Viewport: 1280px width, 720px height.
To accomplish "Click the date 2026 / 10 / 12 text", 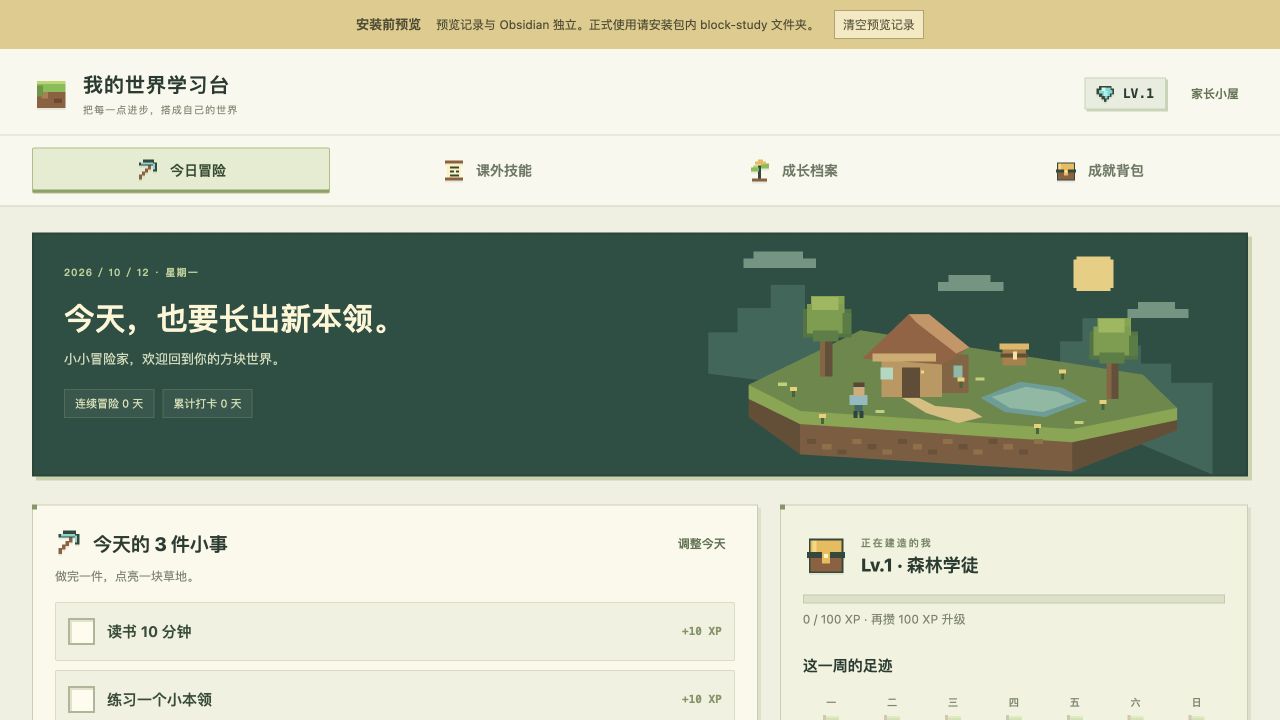I will point(106,273).
